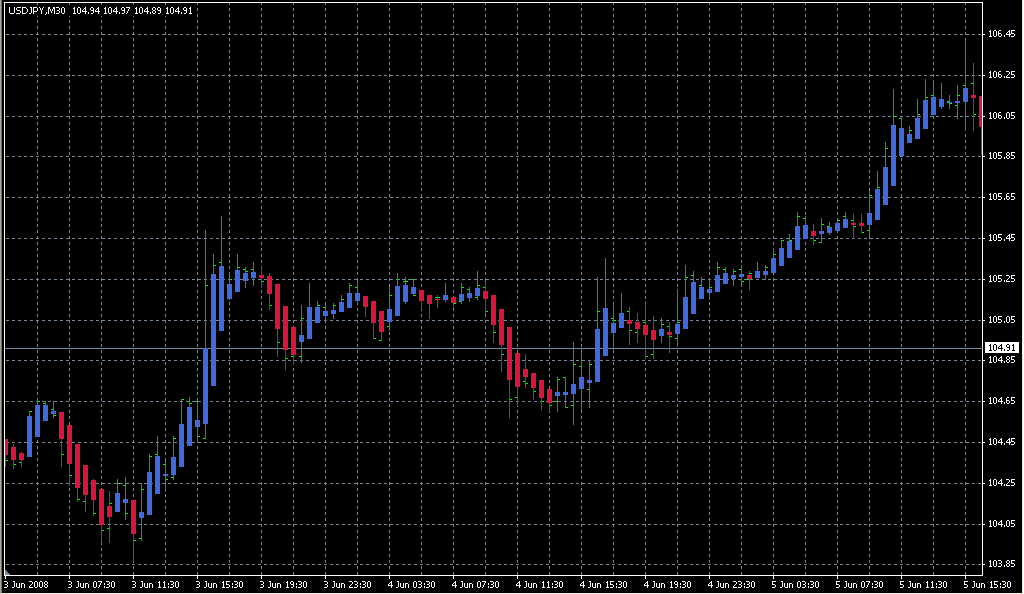The height and width of the screenshot is (594, 1024).
Task: Click the OHLC values 104.94 104.97 104.89 104.91
Action: pos(133,10)
